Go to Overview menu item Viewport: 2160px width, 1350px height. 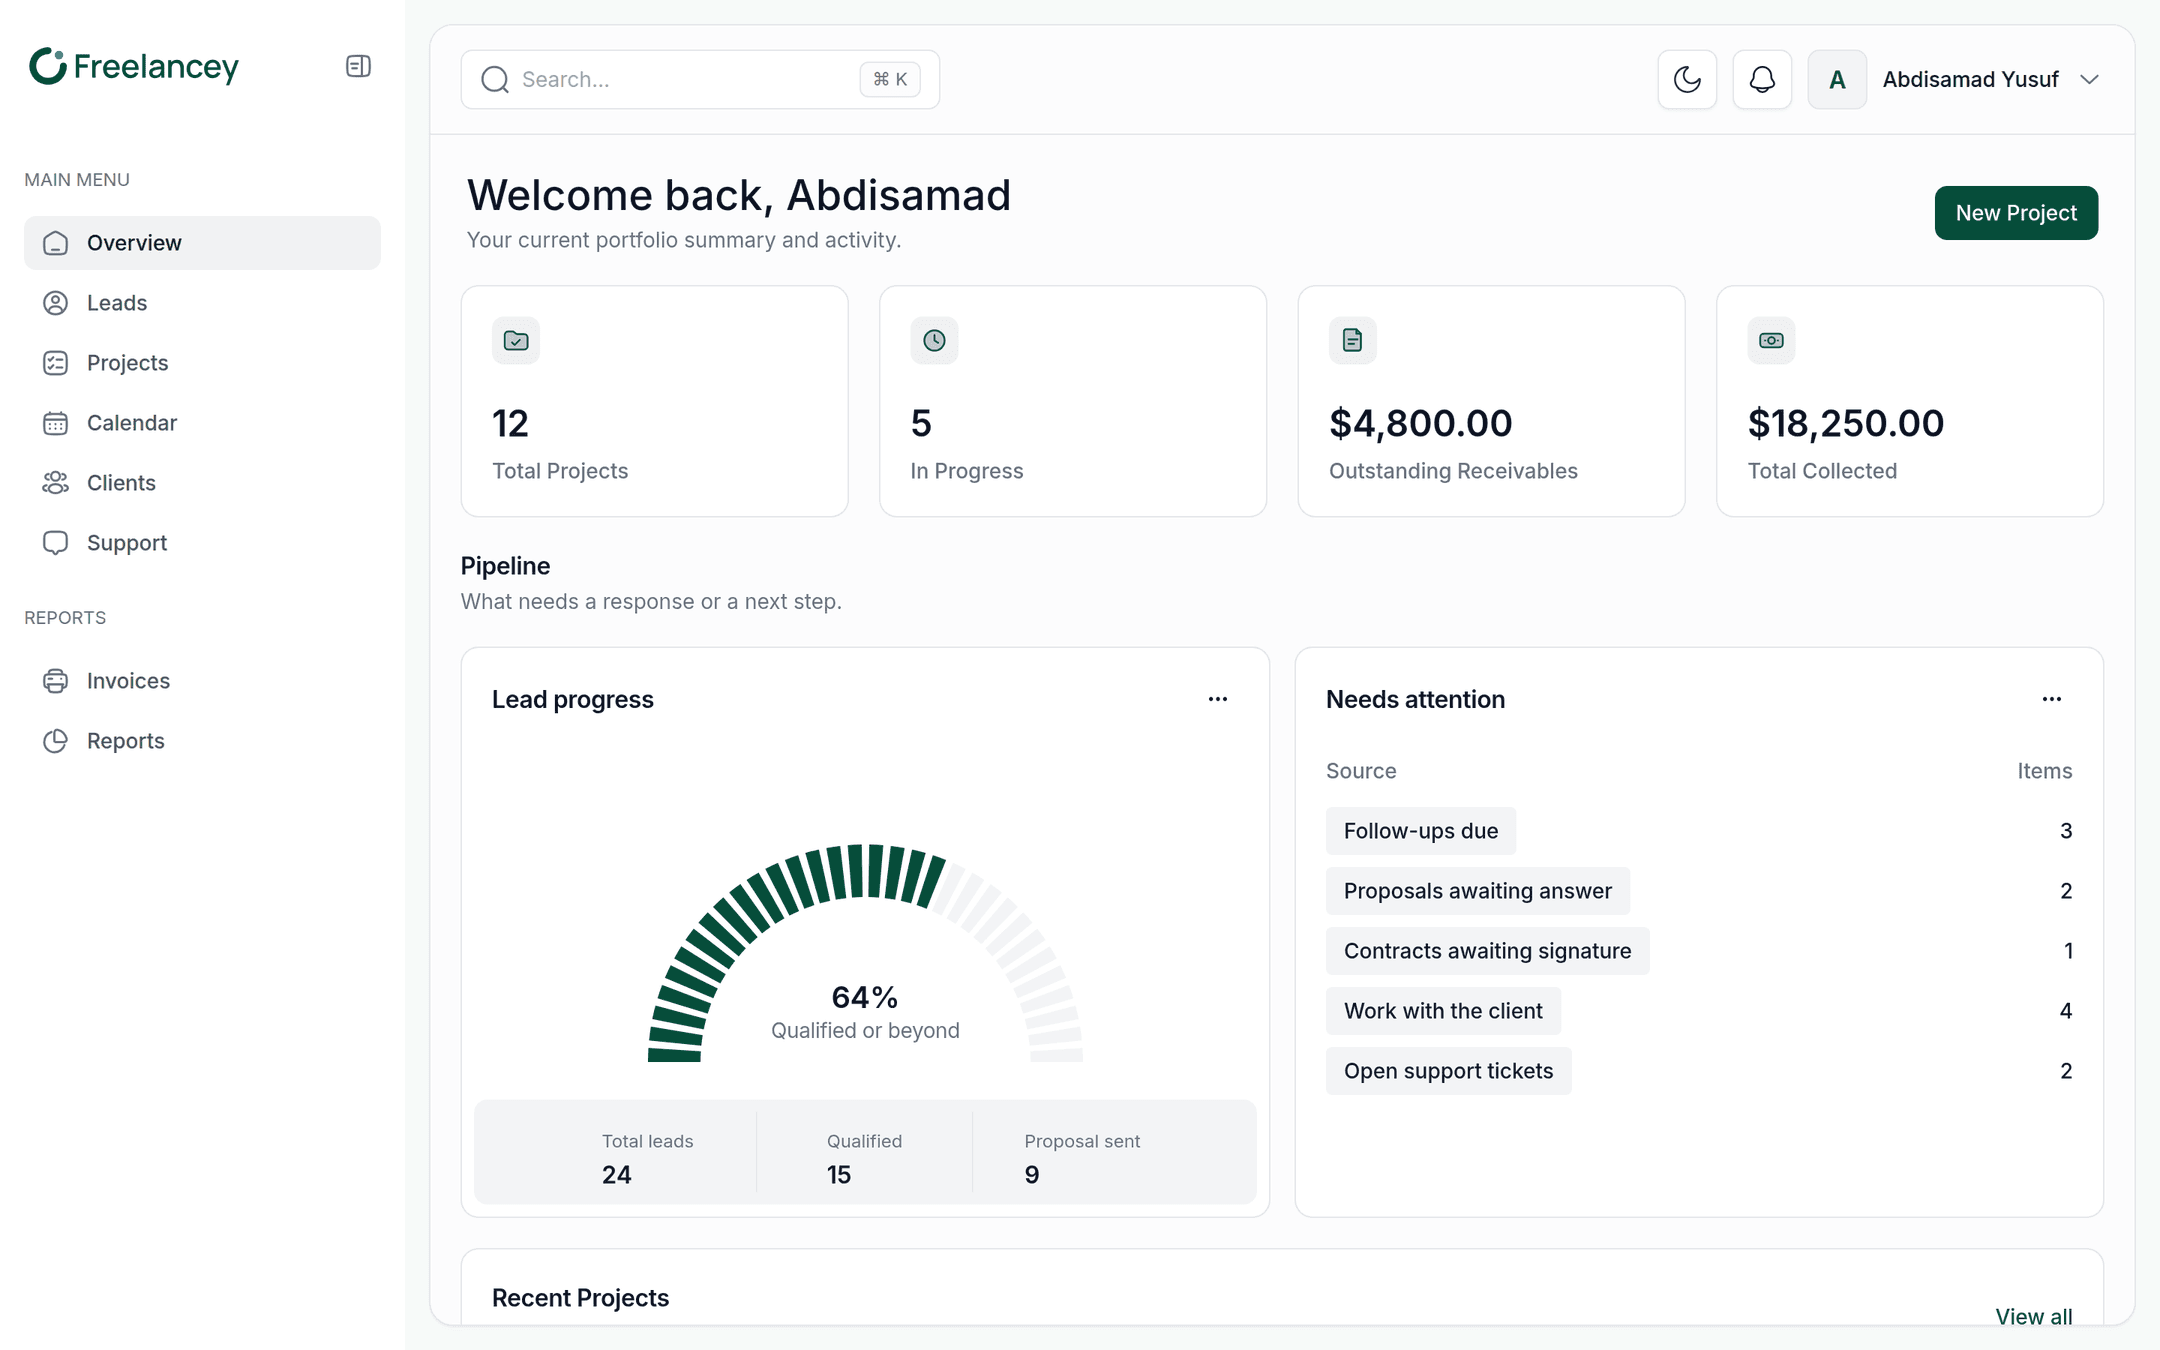point(202,243)
